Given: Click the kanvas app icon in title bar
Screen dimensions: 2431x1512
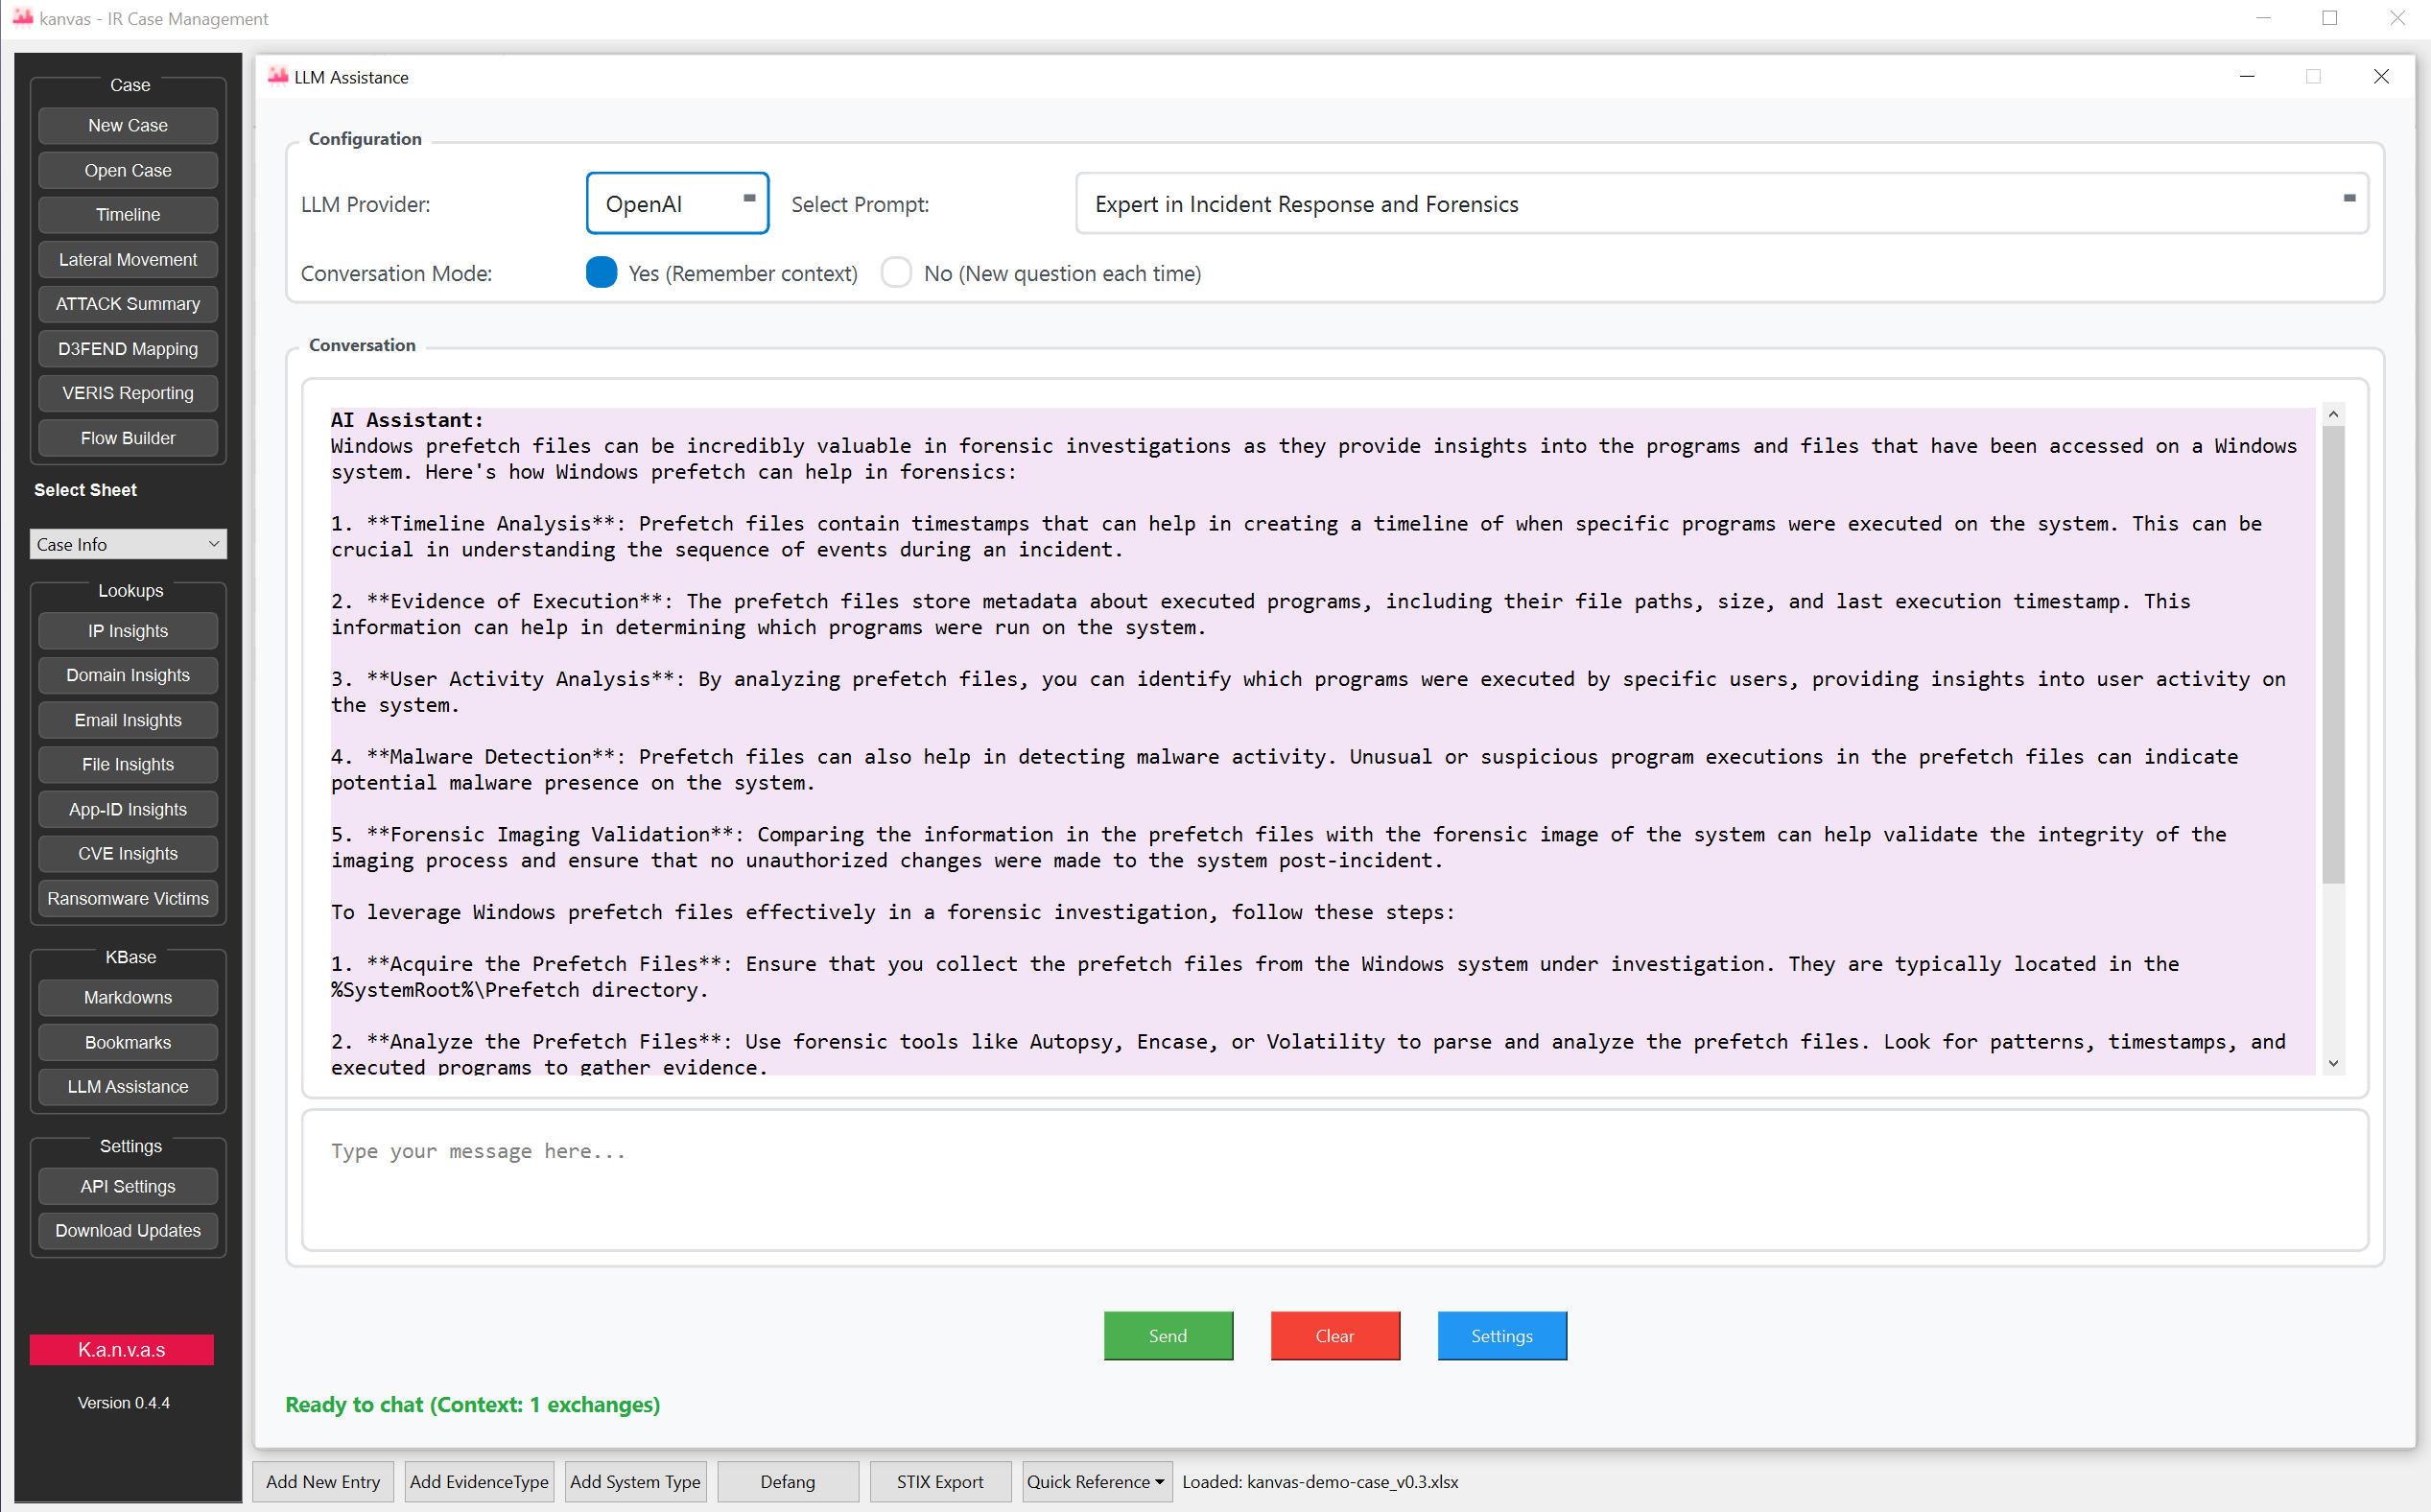Looking at the screenshot, I should (22, 18).
